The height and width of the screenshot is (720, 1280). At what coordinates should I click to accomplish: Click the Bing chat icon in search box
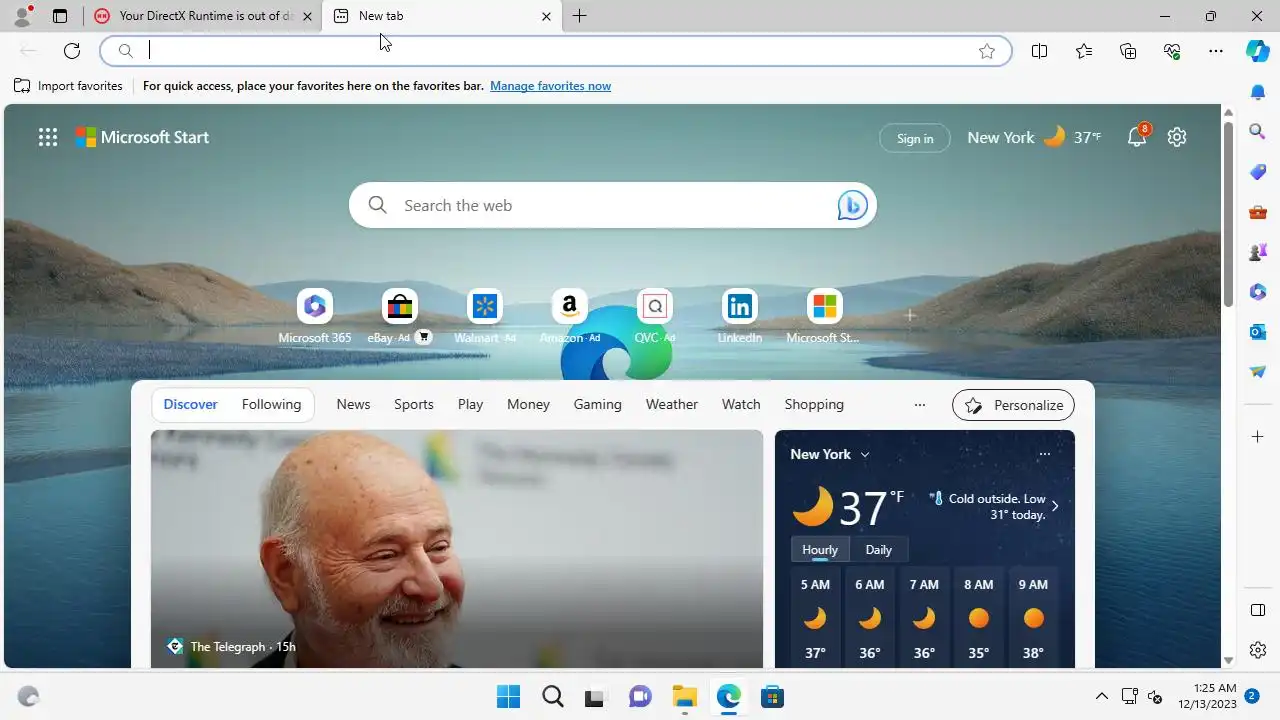tap(852, 205)
